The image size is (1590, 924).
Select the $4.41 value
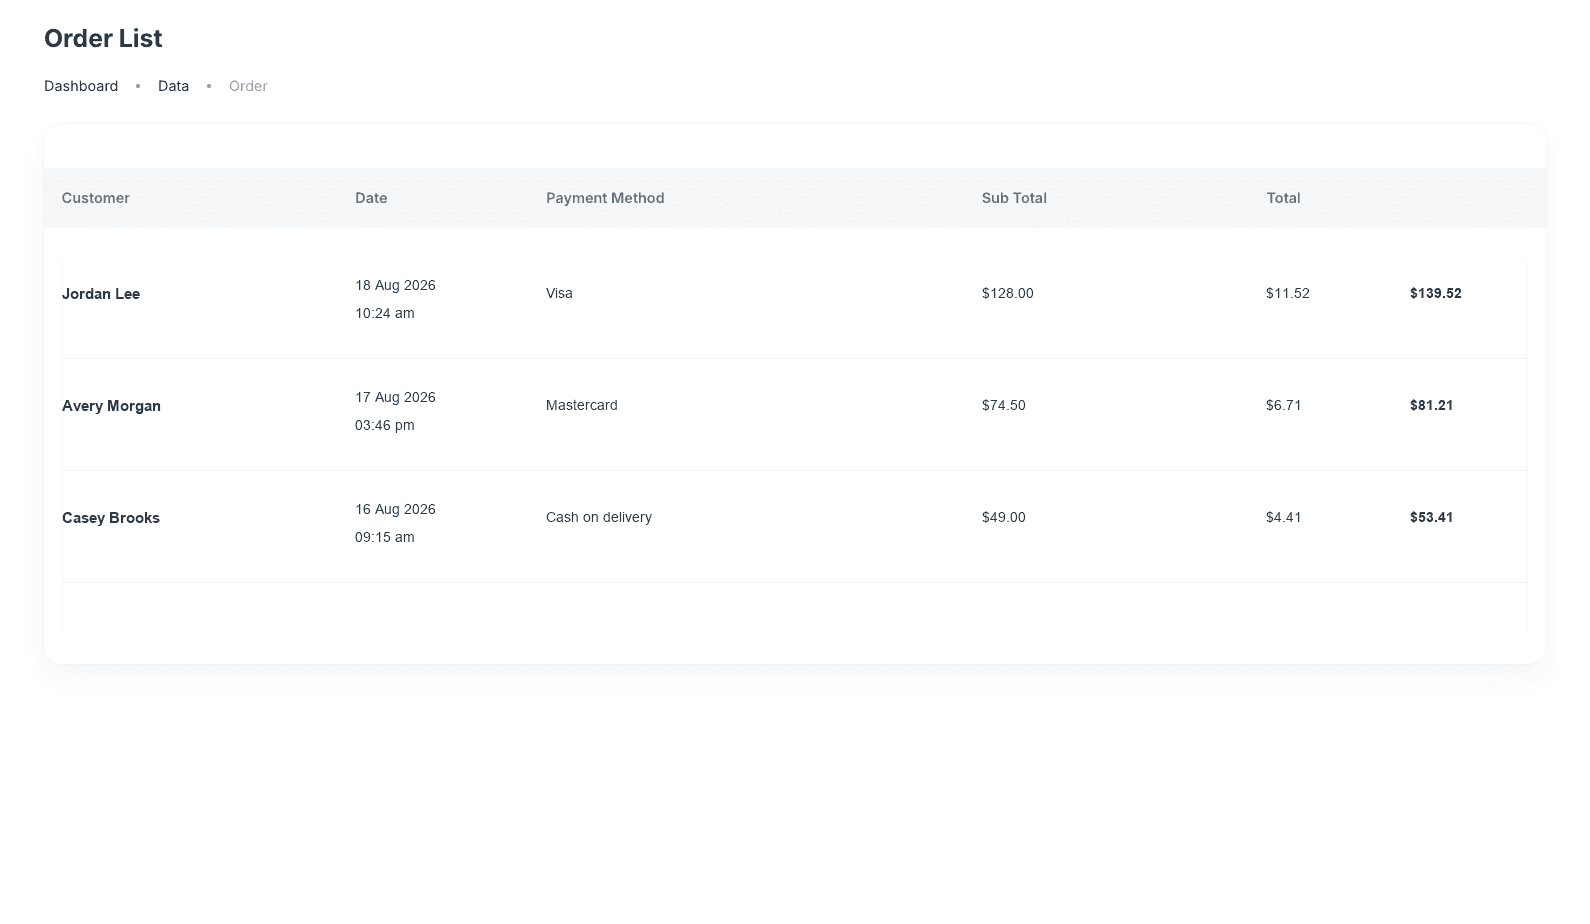pyautogui.click(x=1284, y=517)
